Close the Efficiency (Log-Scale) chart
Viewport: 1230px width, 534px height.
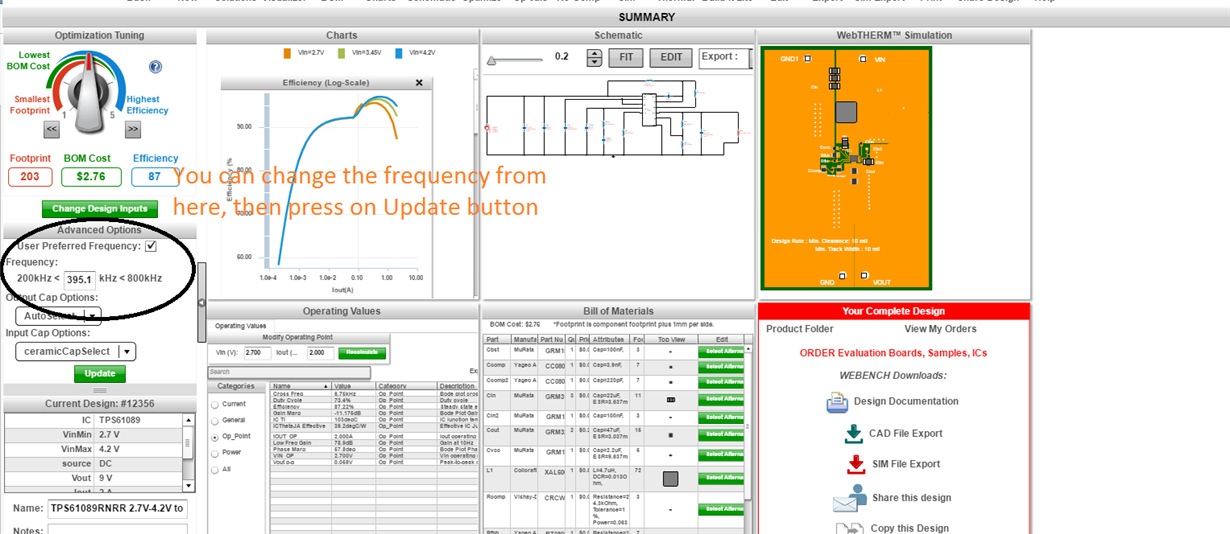click(419, 83)
